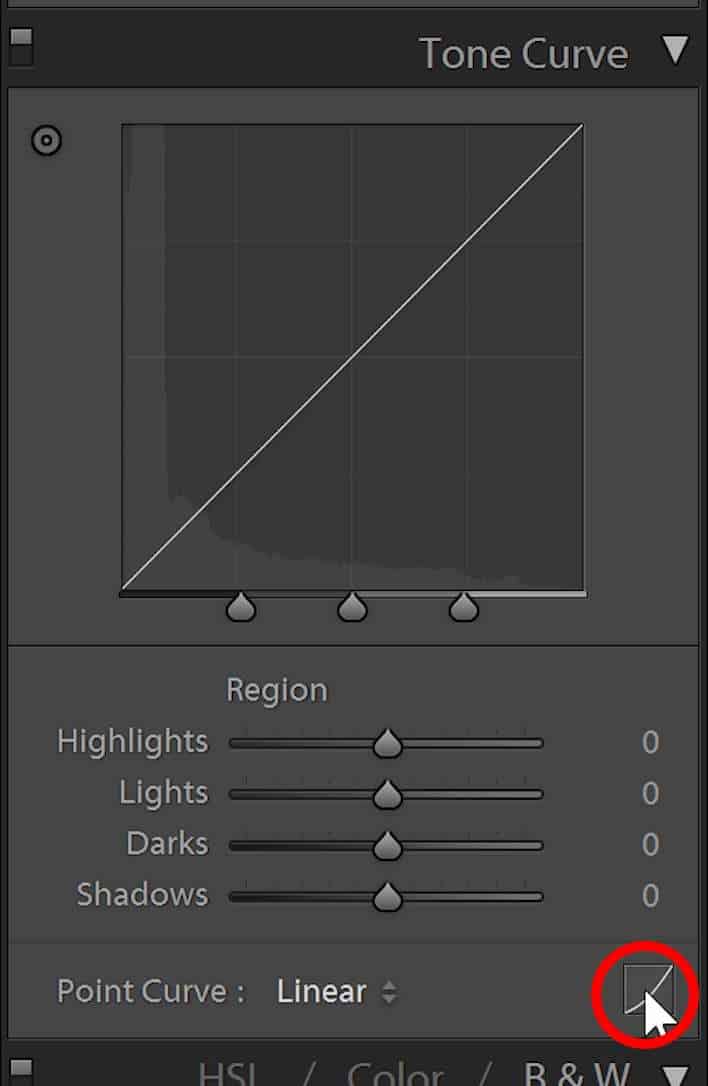Click the Highlights value field

[x=650, y=742]
